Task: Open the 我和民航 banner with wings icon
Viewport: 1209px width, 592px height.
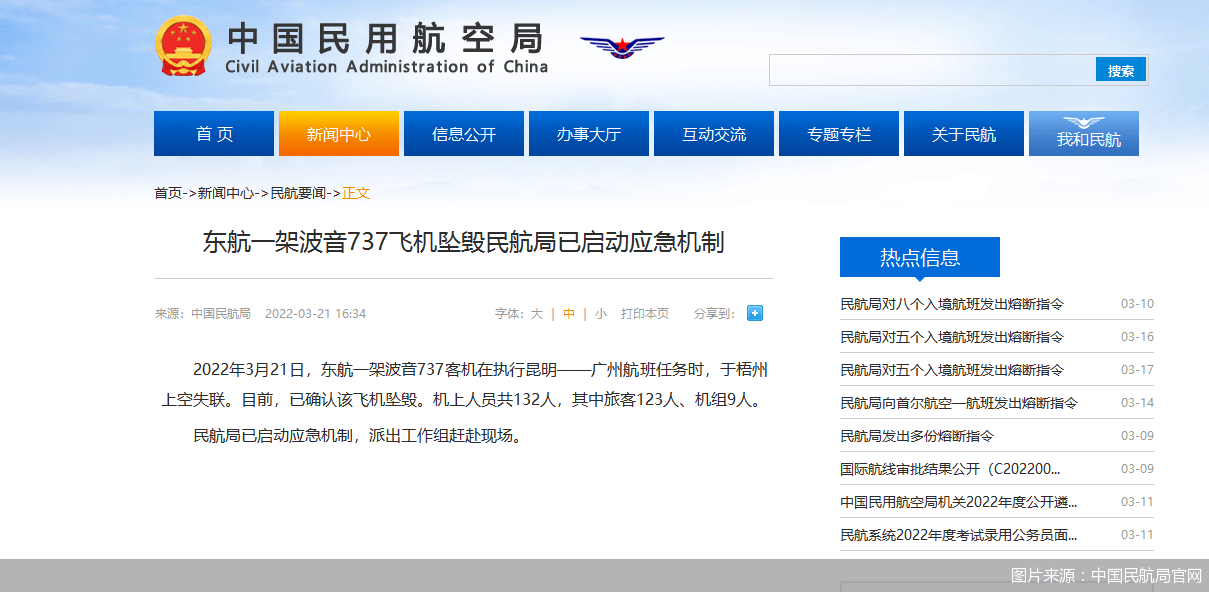Action: 1084,133
